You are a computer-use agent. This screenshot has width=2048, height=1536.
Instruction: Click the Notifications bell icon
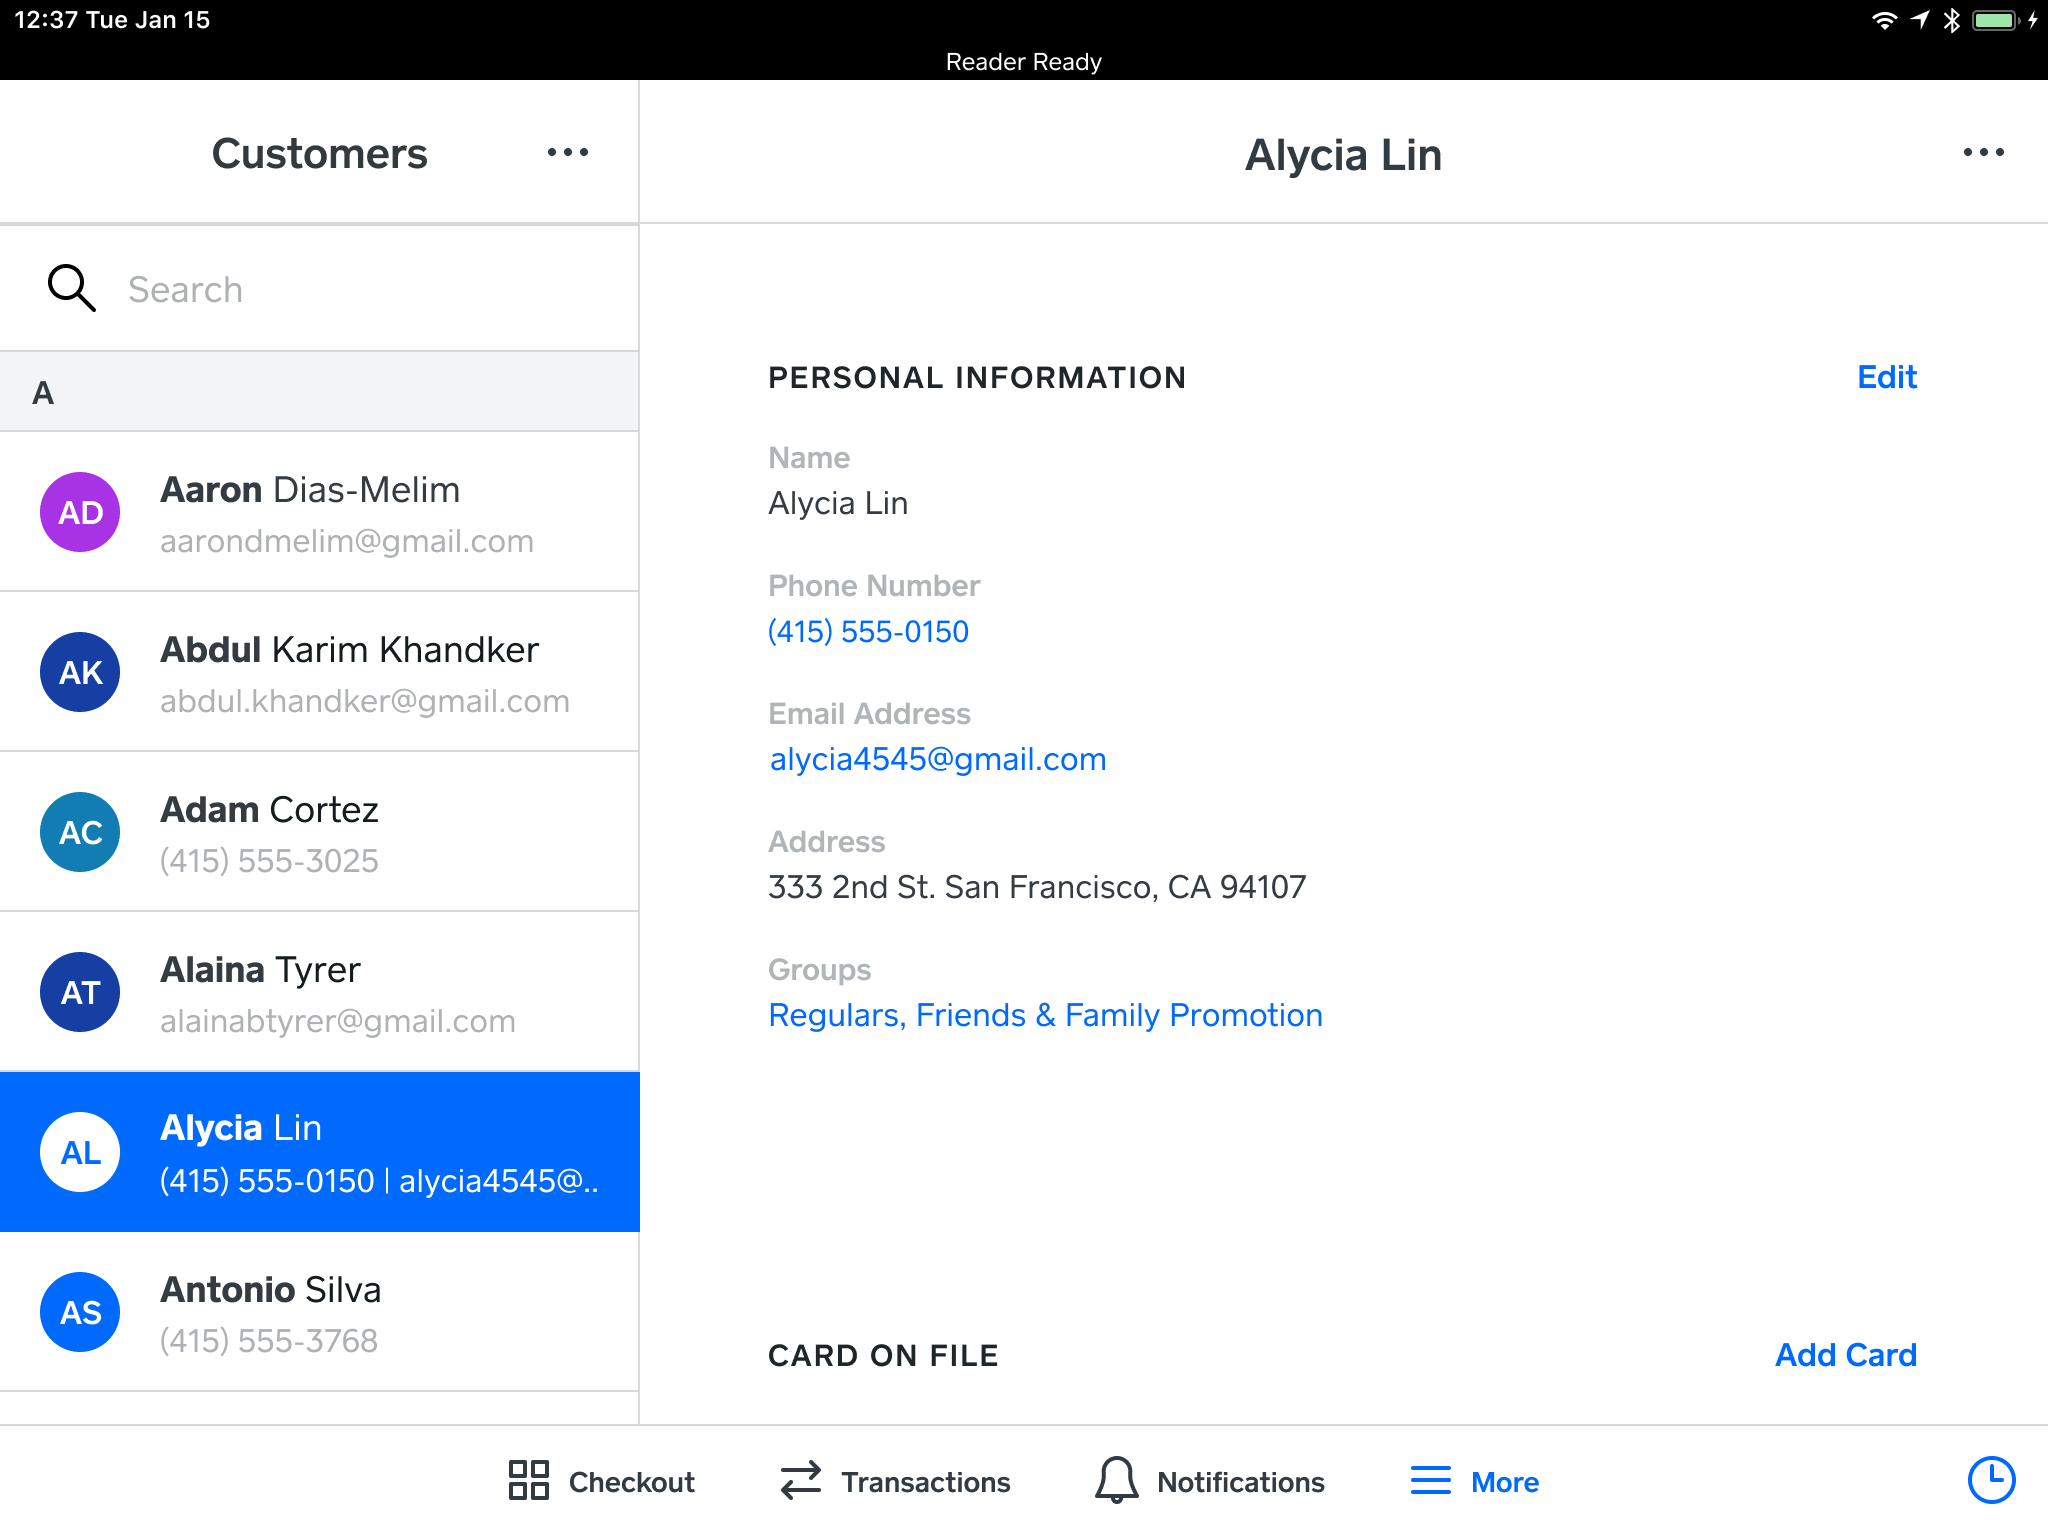1116,1478
